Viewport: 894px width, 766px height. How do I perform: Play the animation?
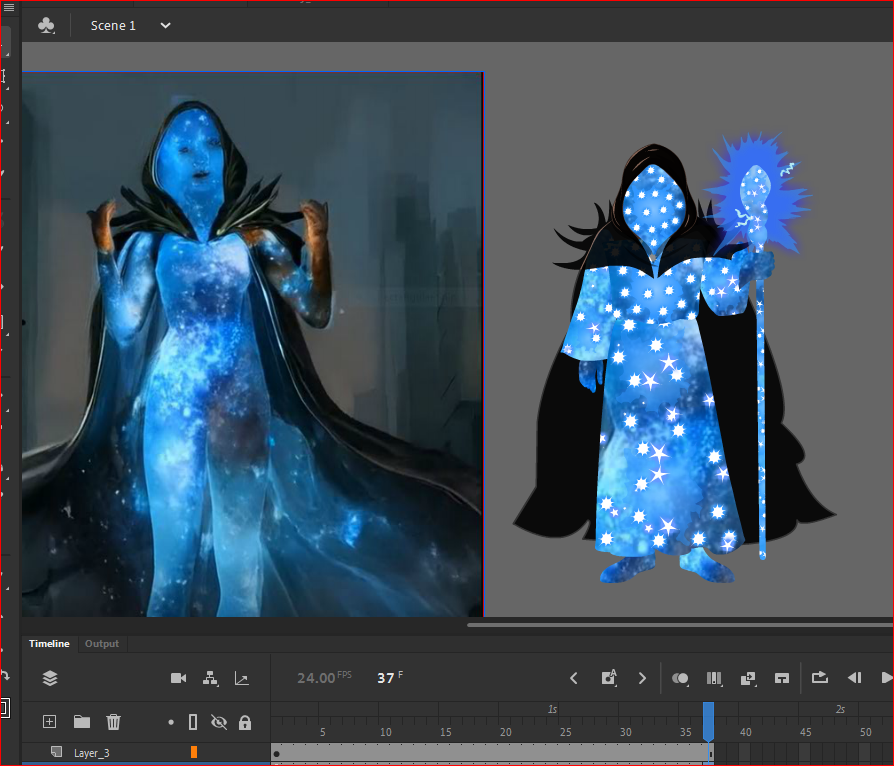pyautogui.click(x=887, y=678)
